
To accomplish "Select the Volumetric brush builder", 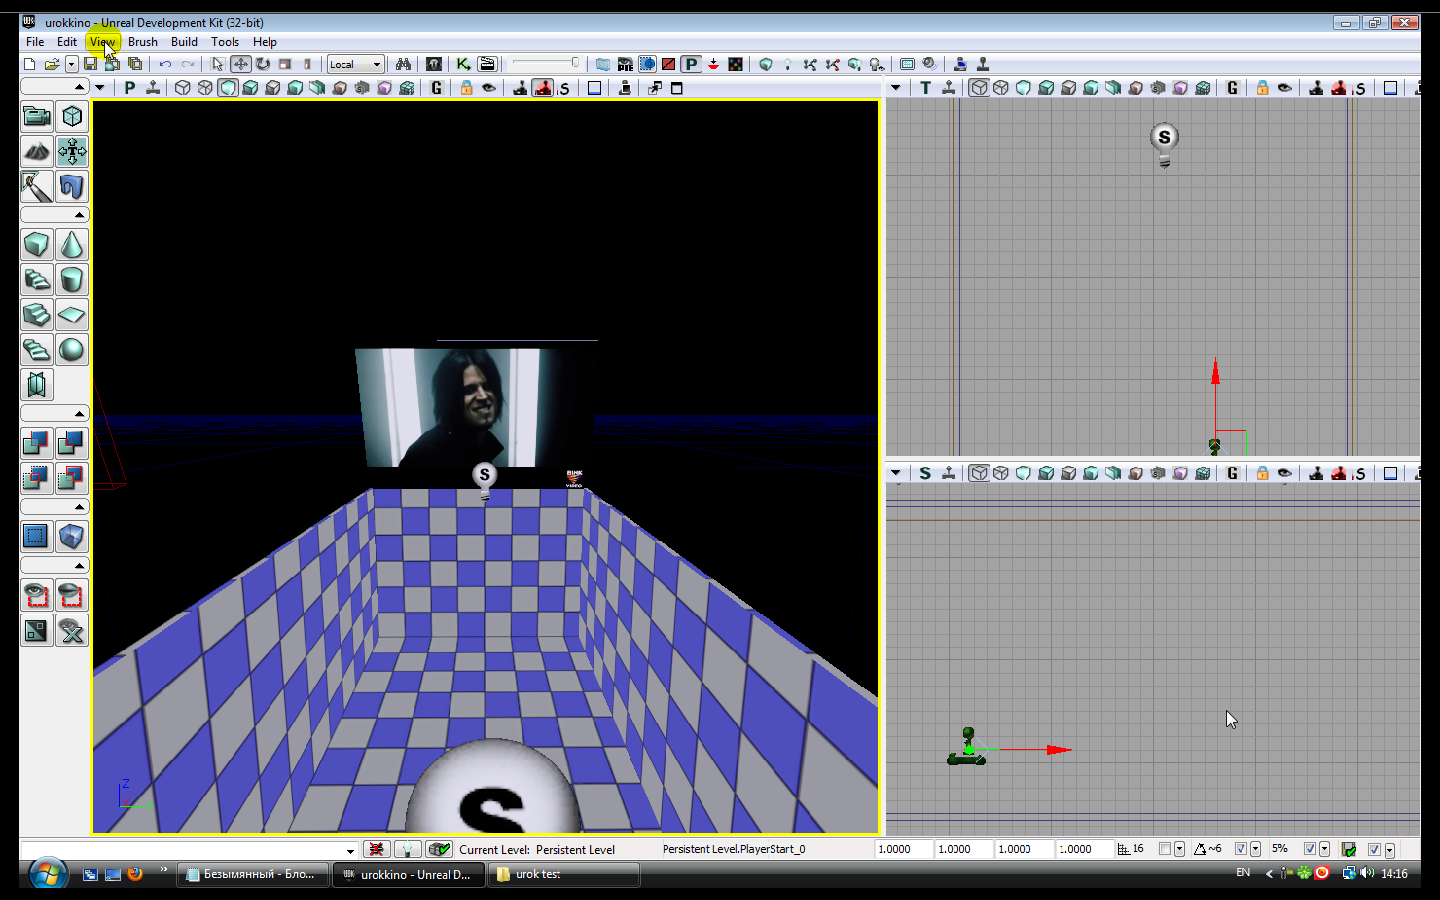I will pos(37,385).
